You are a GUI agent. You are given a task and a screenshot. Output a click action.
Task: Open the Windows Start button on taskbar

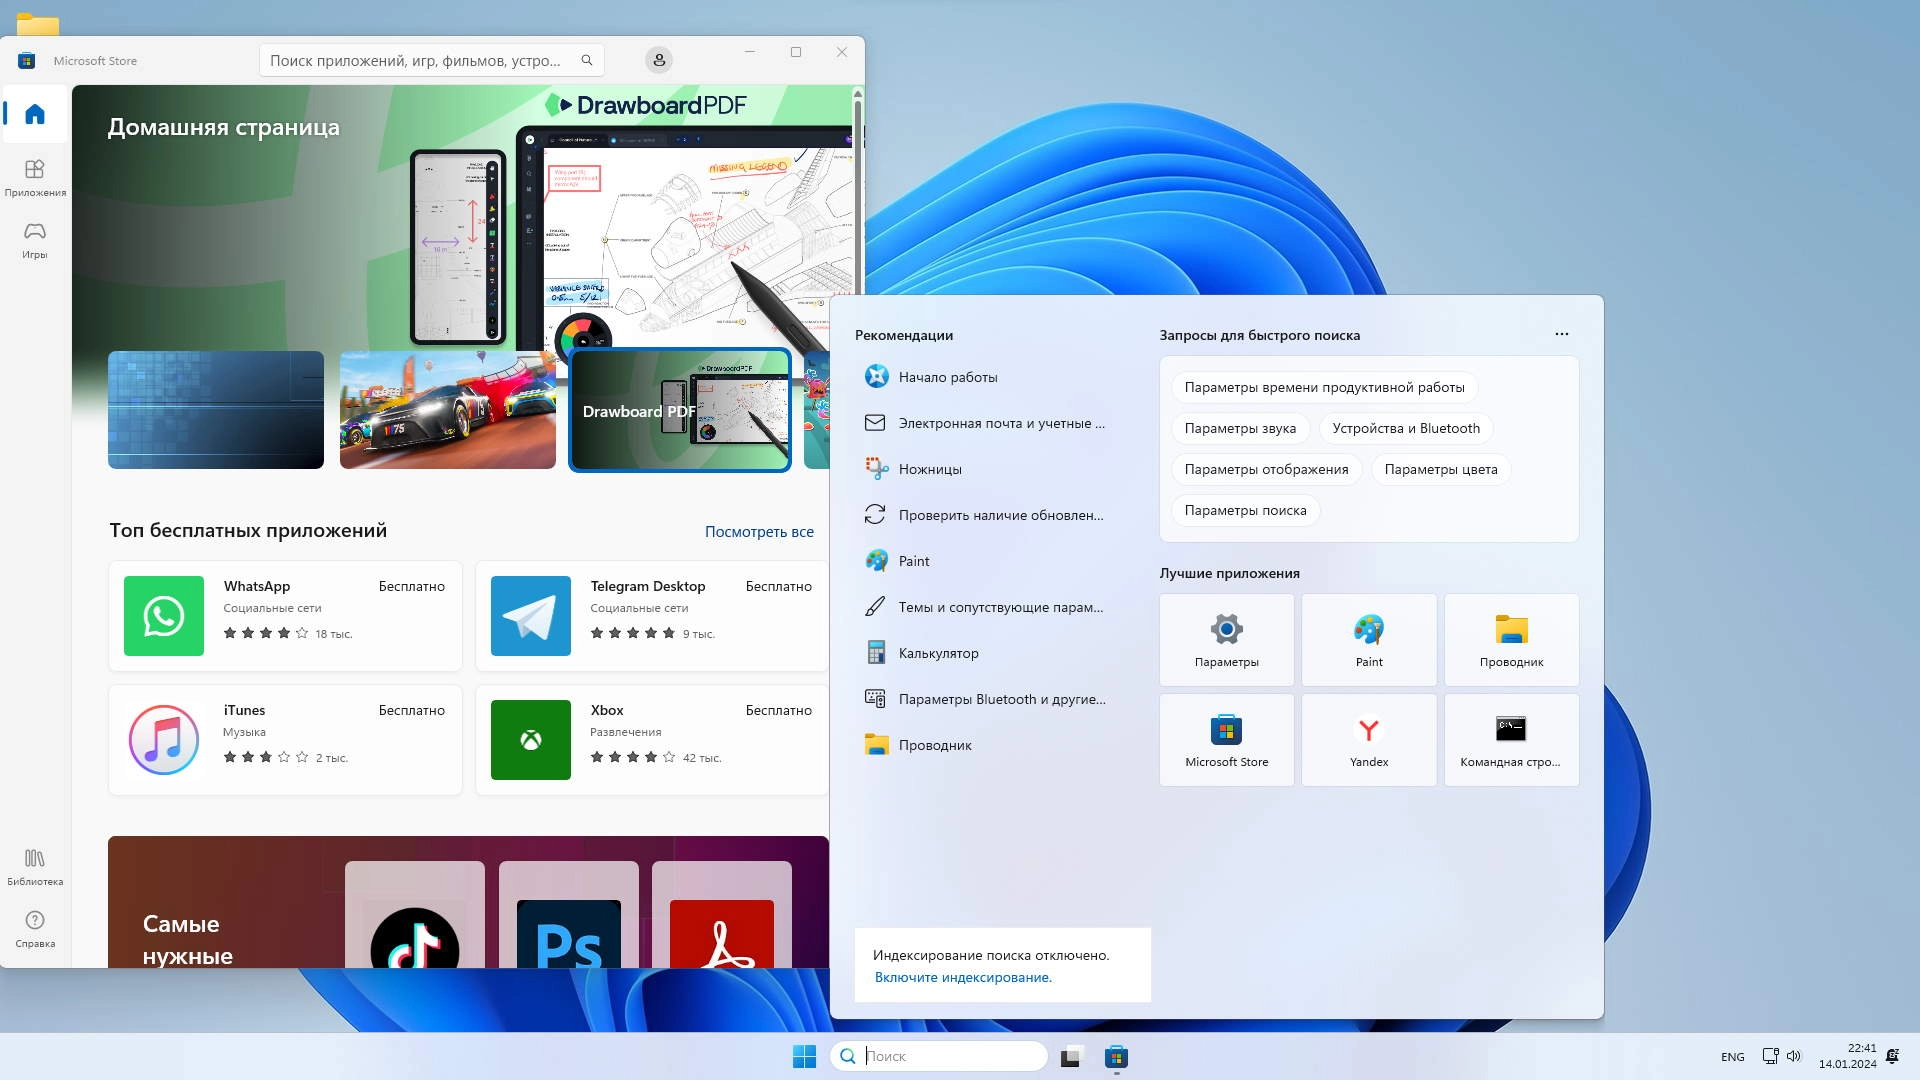pos(804,1056)
